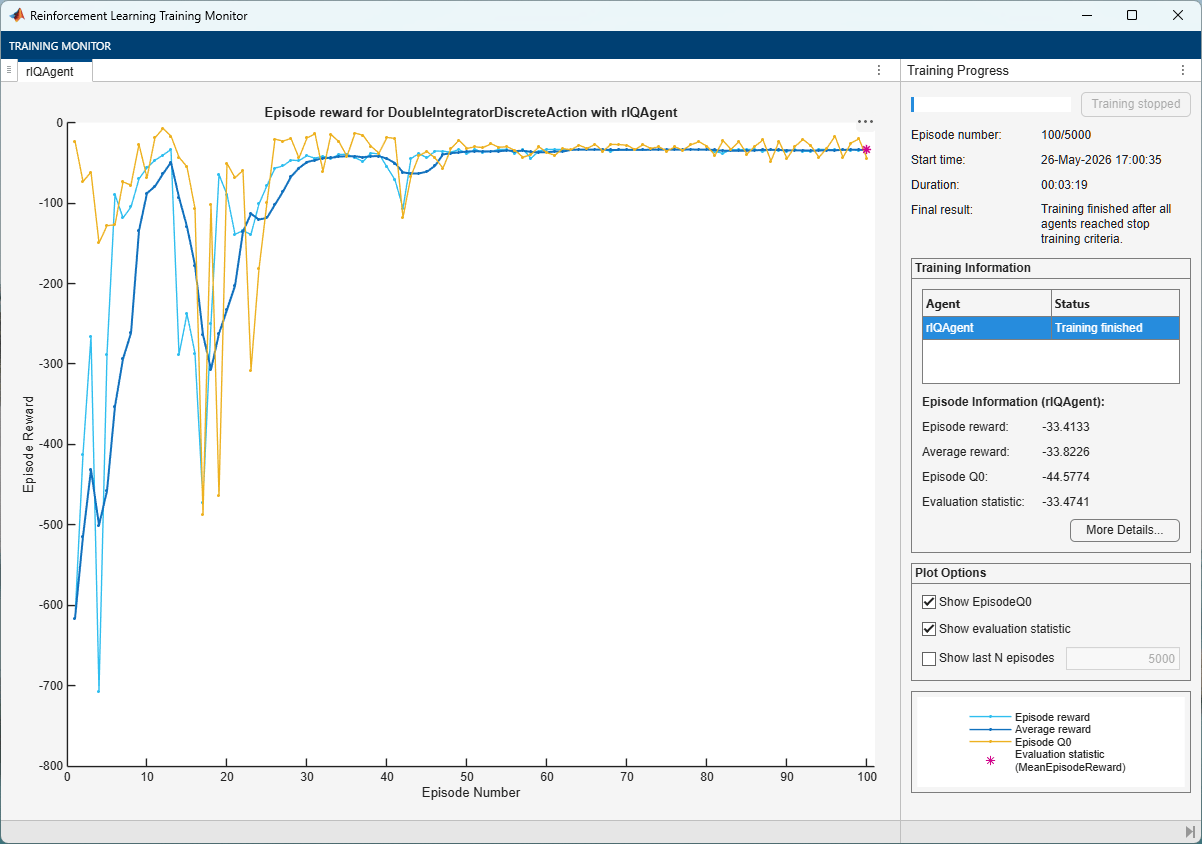Collapse the right panel using bottom-right arrow icon
The image size is (1202, 844).
pos(1189,832)
